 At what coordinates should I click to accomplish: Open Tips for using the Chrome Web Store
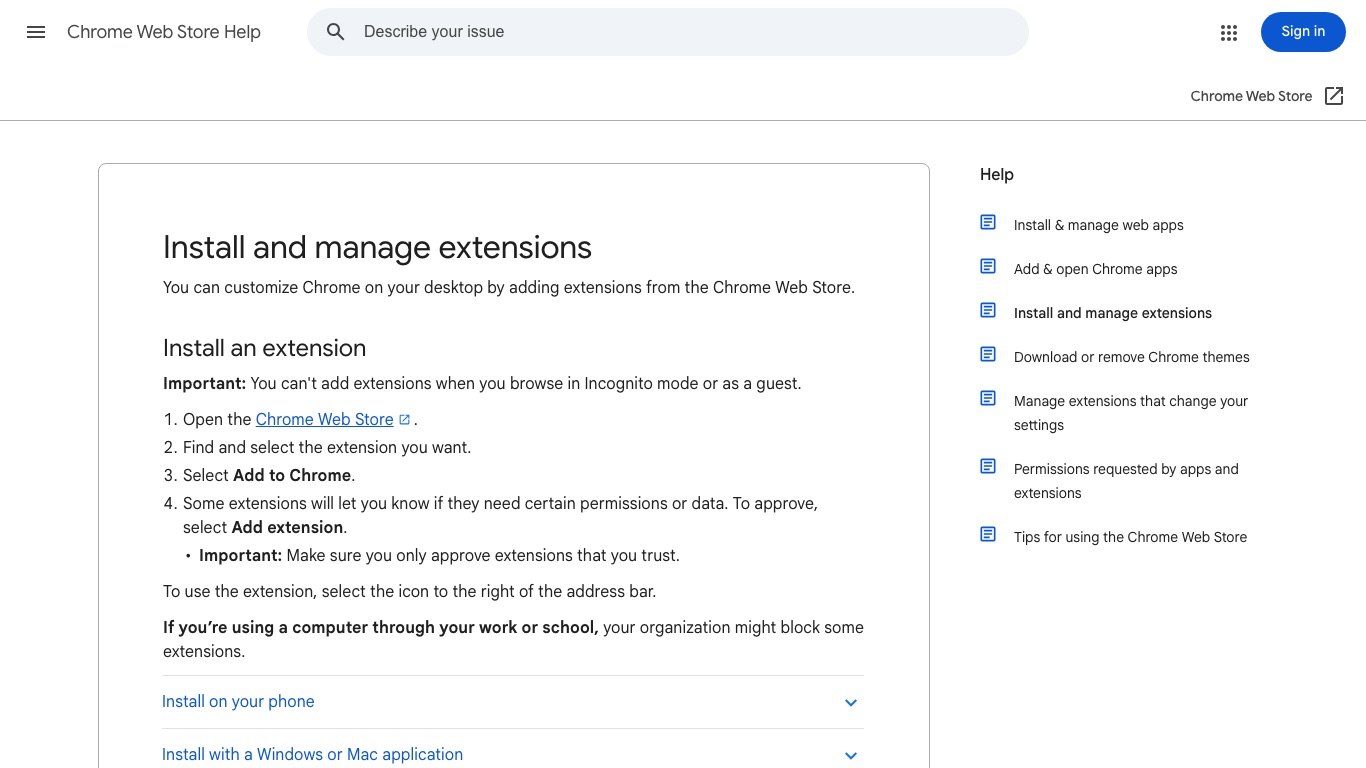[x=1130, y=537]
